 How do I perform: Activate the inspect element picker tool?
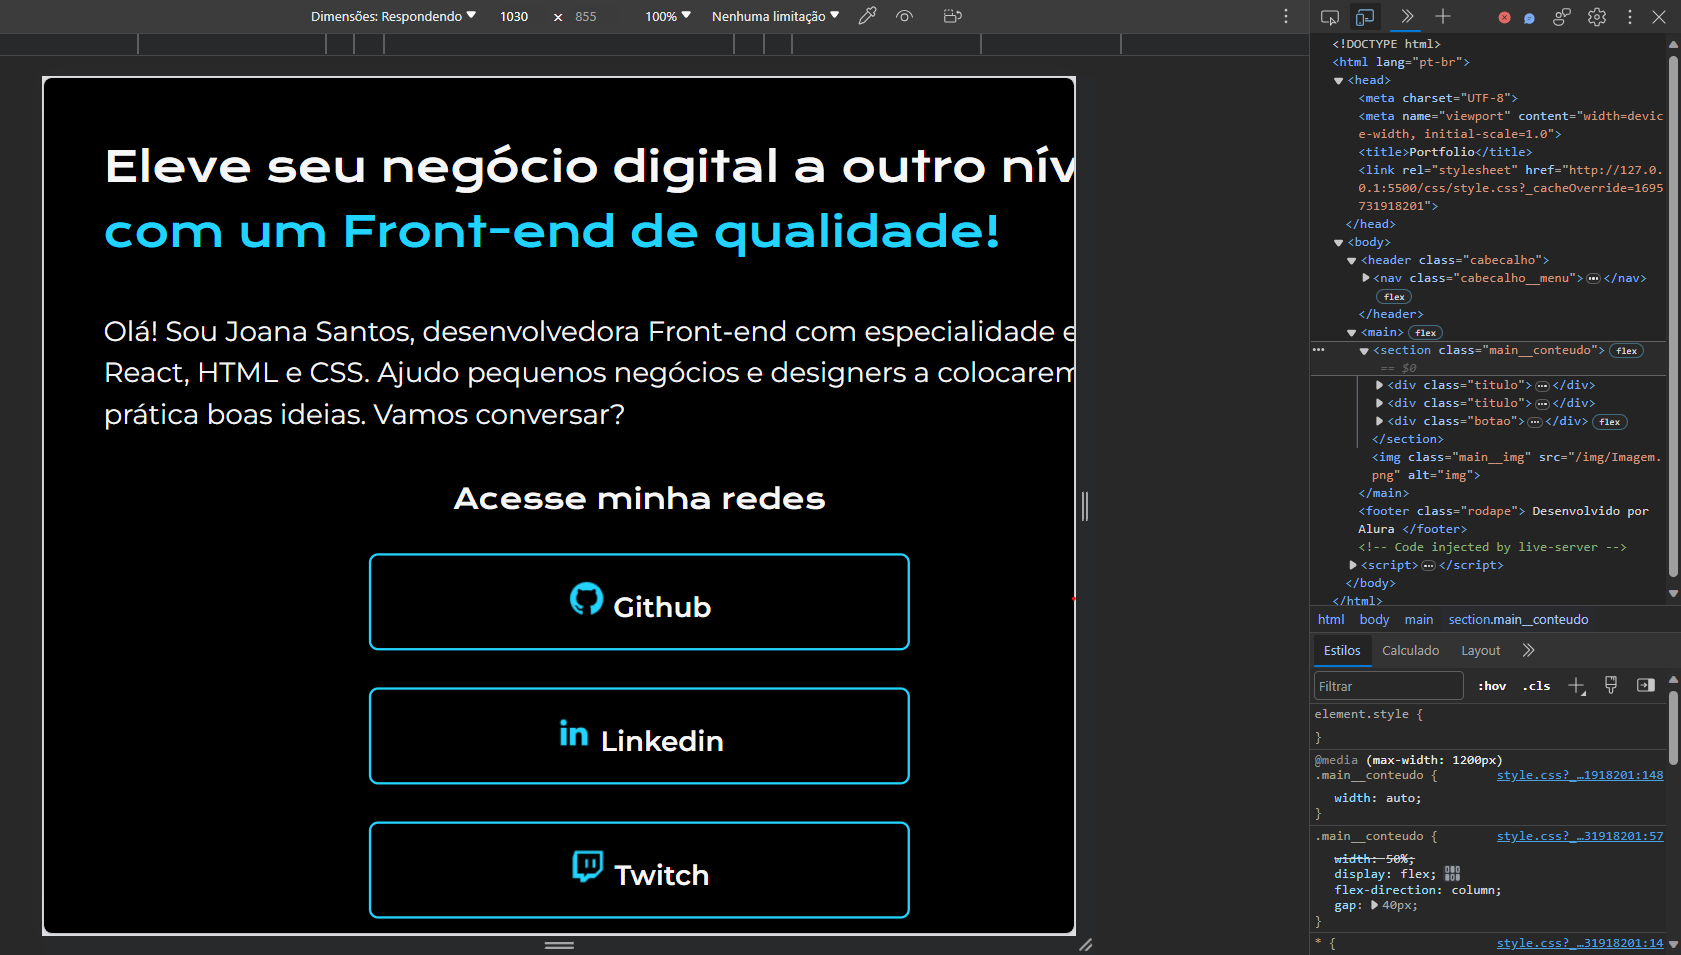click(x=1329, y=17)
